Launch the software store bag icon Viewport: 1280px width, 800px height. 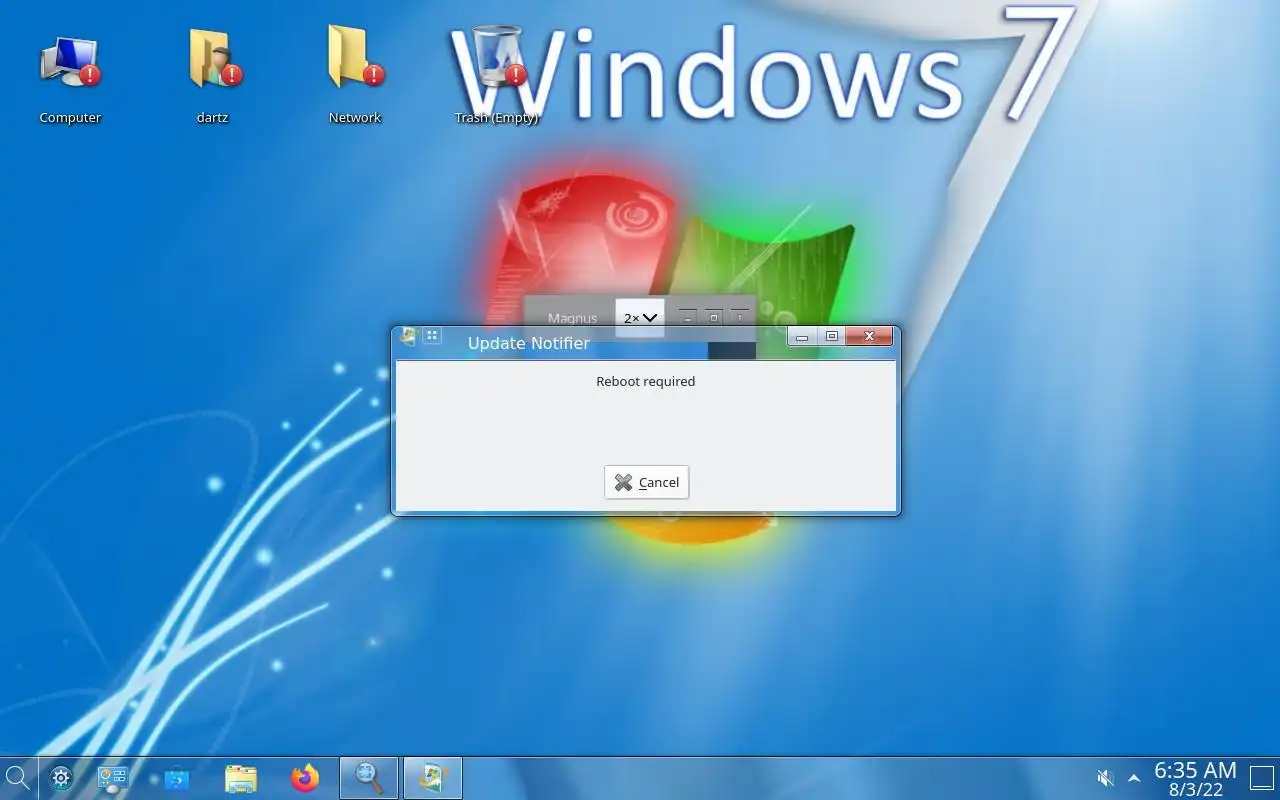point(177,778)
